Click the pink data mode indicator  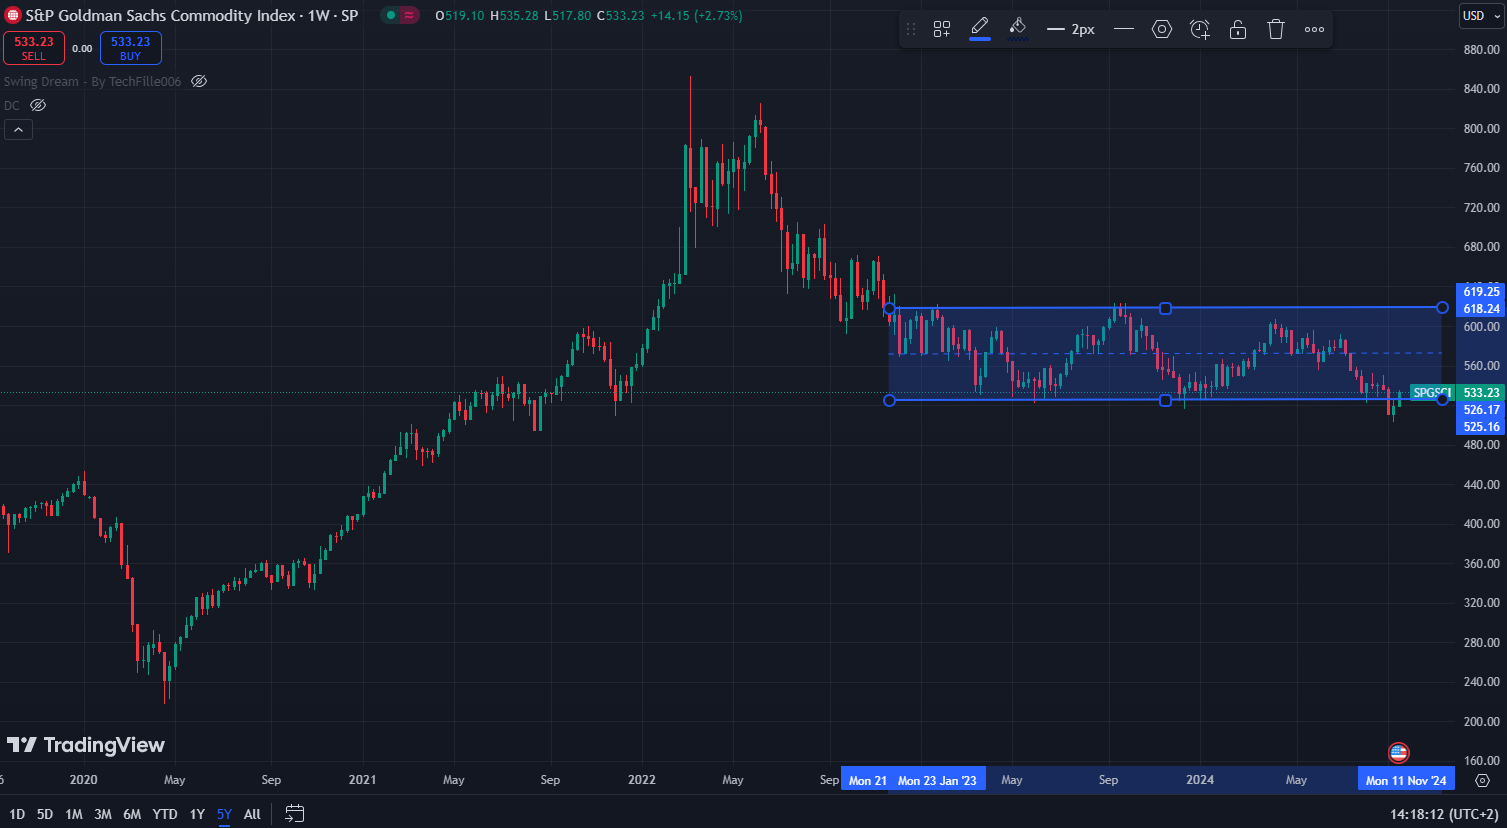pos(409,15)
